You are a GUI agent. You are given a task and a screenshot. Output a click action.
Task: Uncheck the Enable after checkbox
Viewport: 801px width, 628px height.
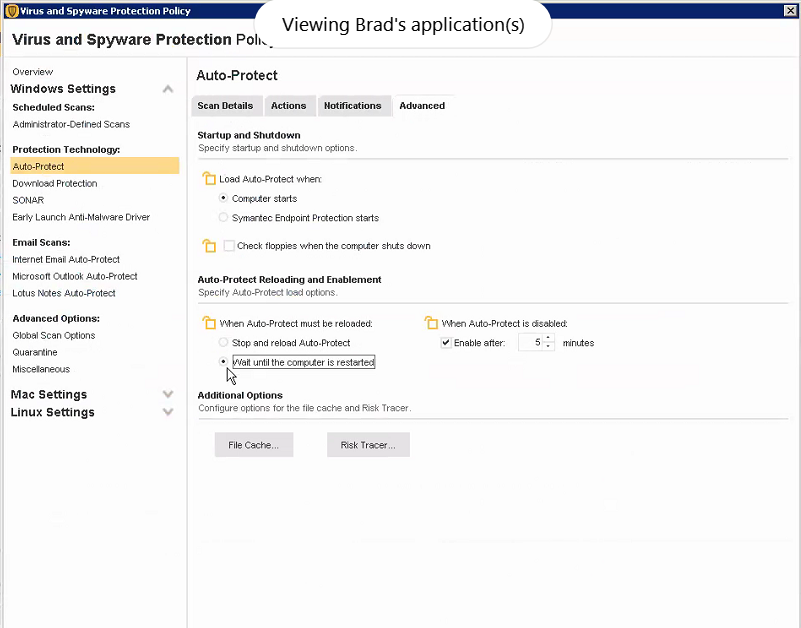tap(446, 343)
